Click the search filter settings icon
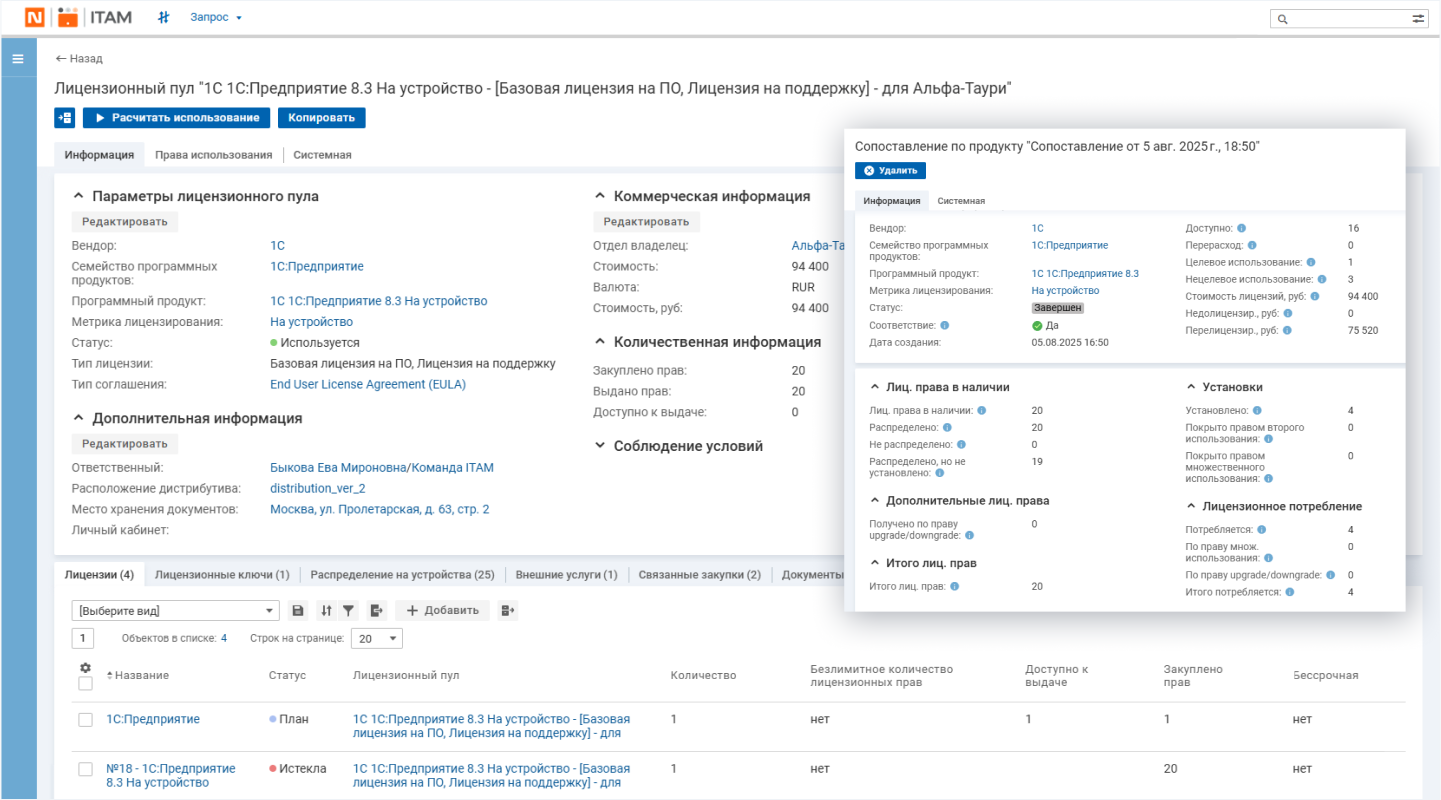This screenshot has height=800, width=1441. point(1418,18)
